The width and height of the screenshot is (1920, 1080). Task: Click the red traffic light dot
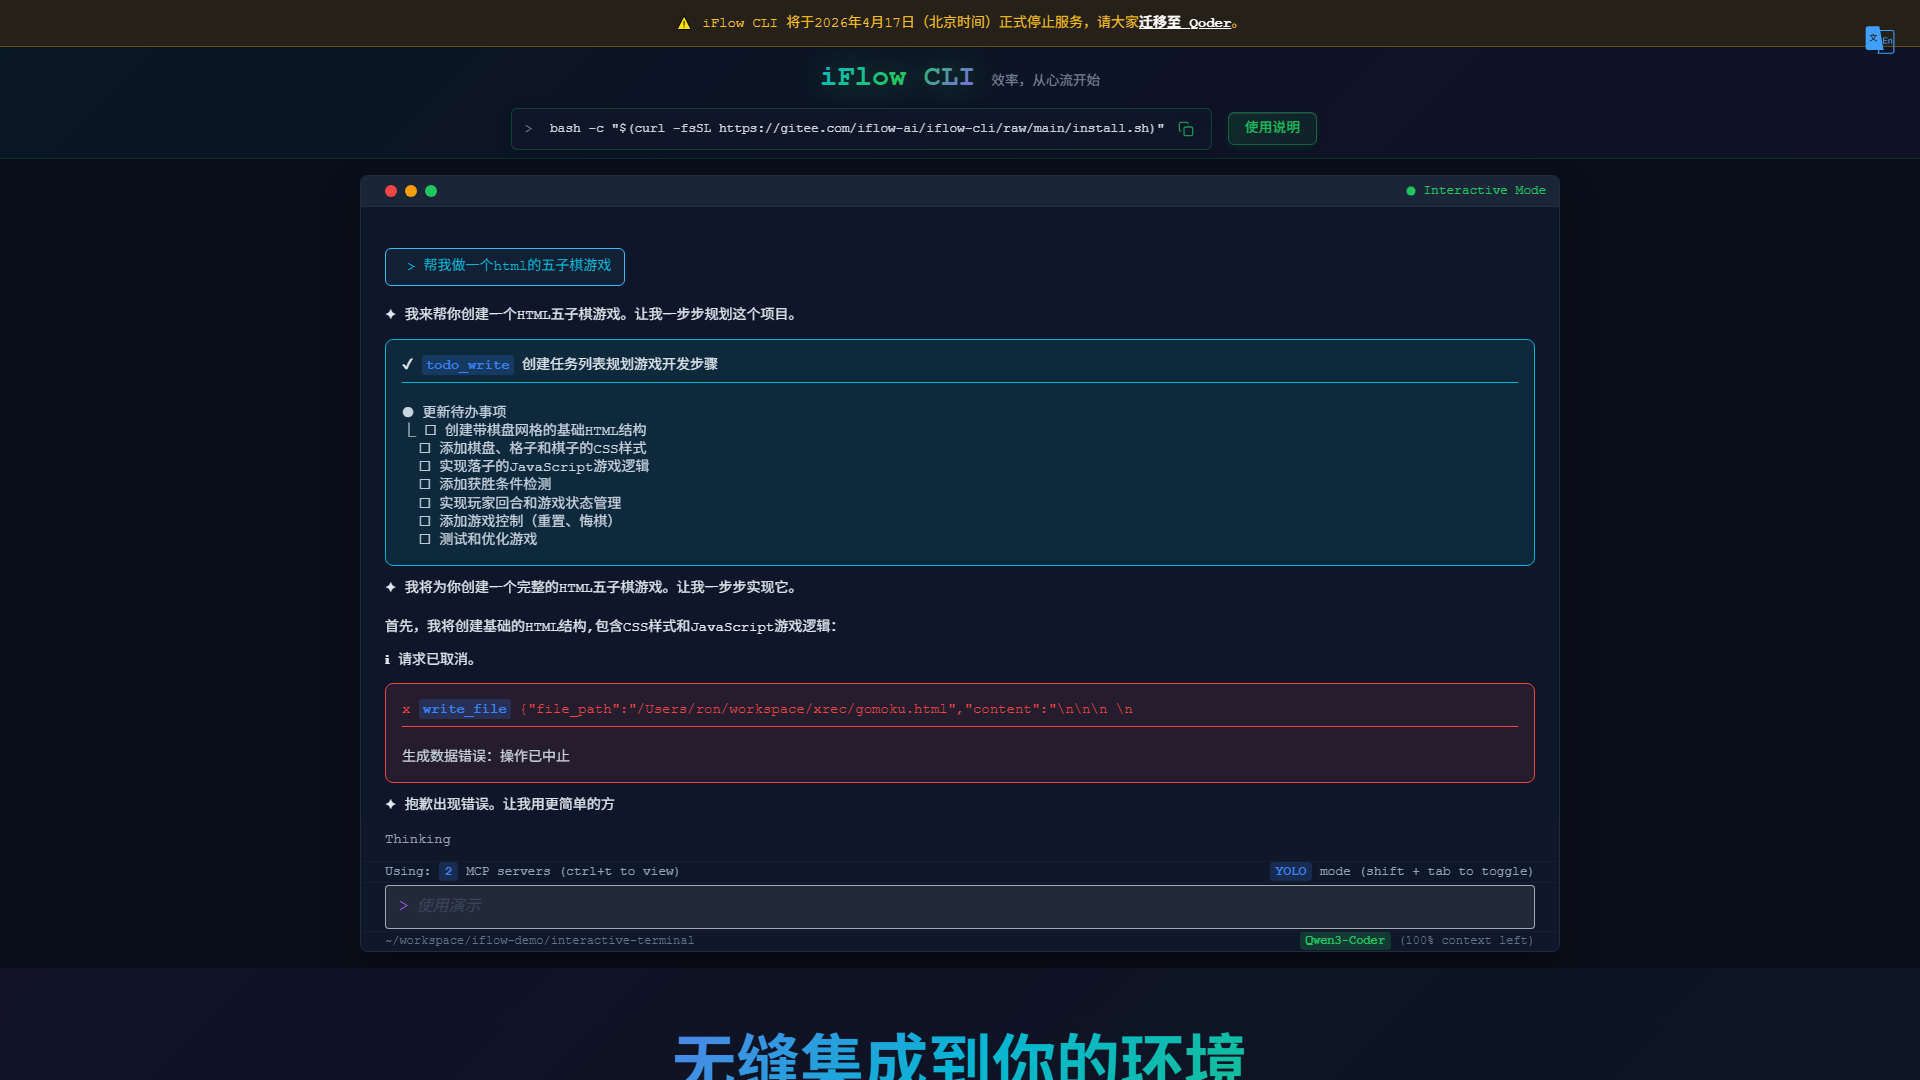pyautogui.click(x=391, y=191)
